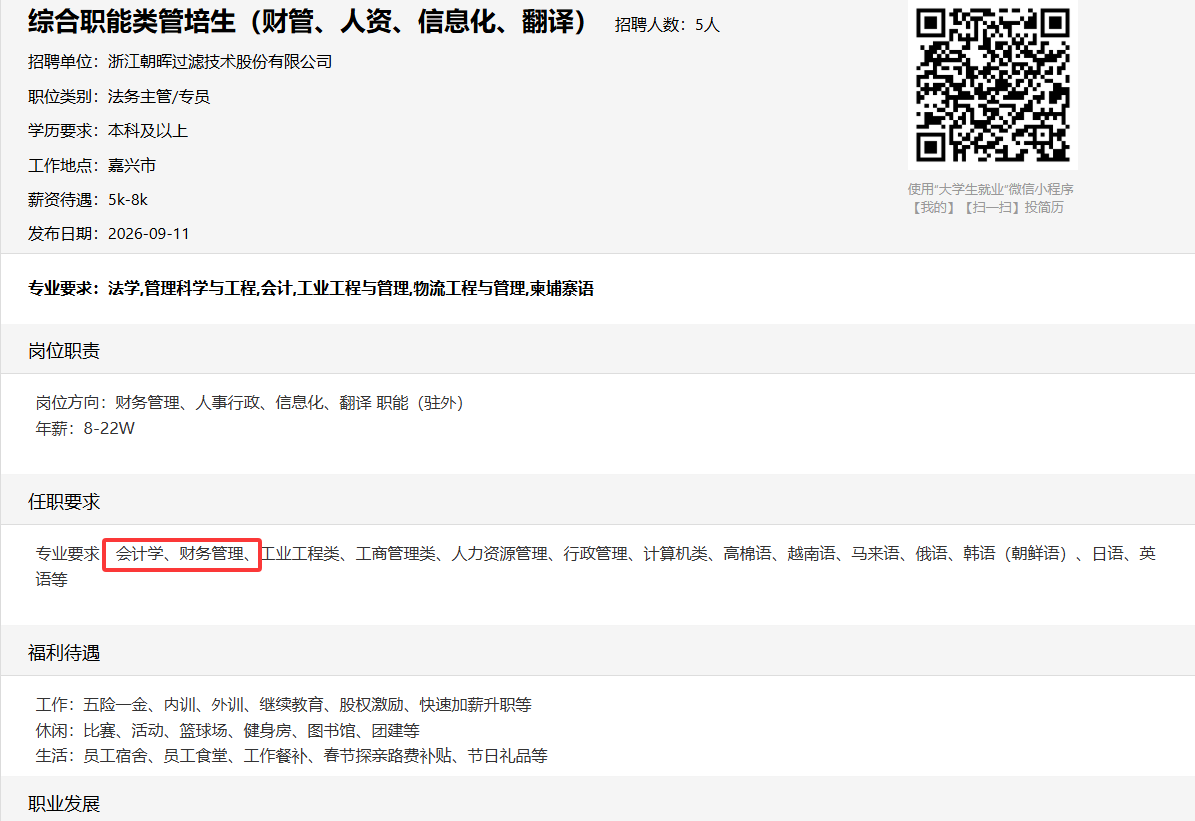
Task: Click 计算机类 in the 任职要求 majors
Action: (x=675, y=553)
